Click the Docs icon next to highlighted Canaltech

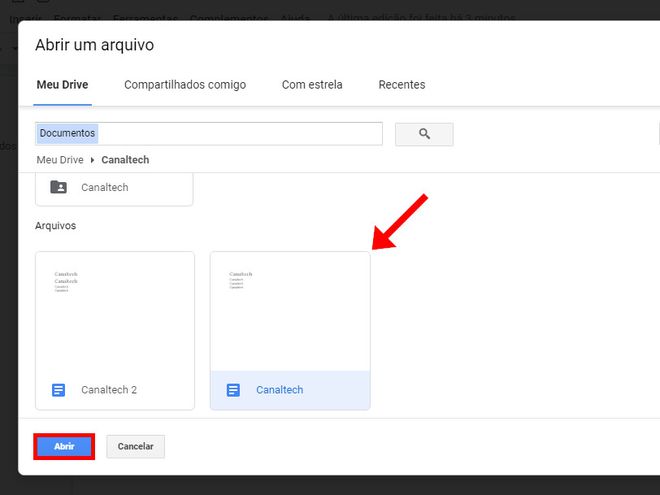[x=233, y=390]
